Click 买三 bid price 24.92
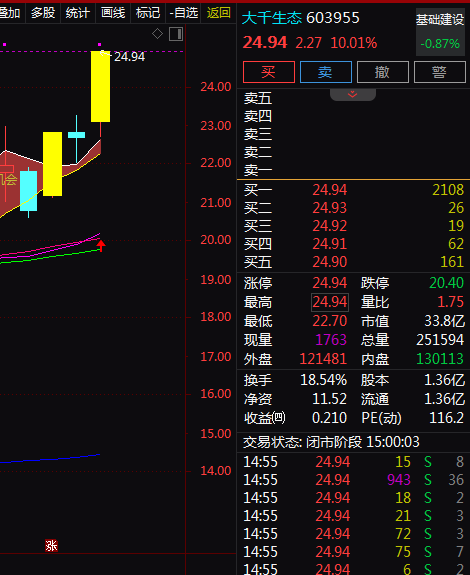The width and height of the screenshot is (470, 575). point(330,226)
